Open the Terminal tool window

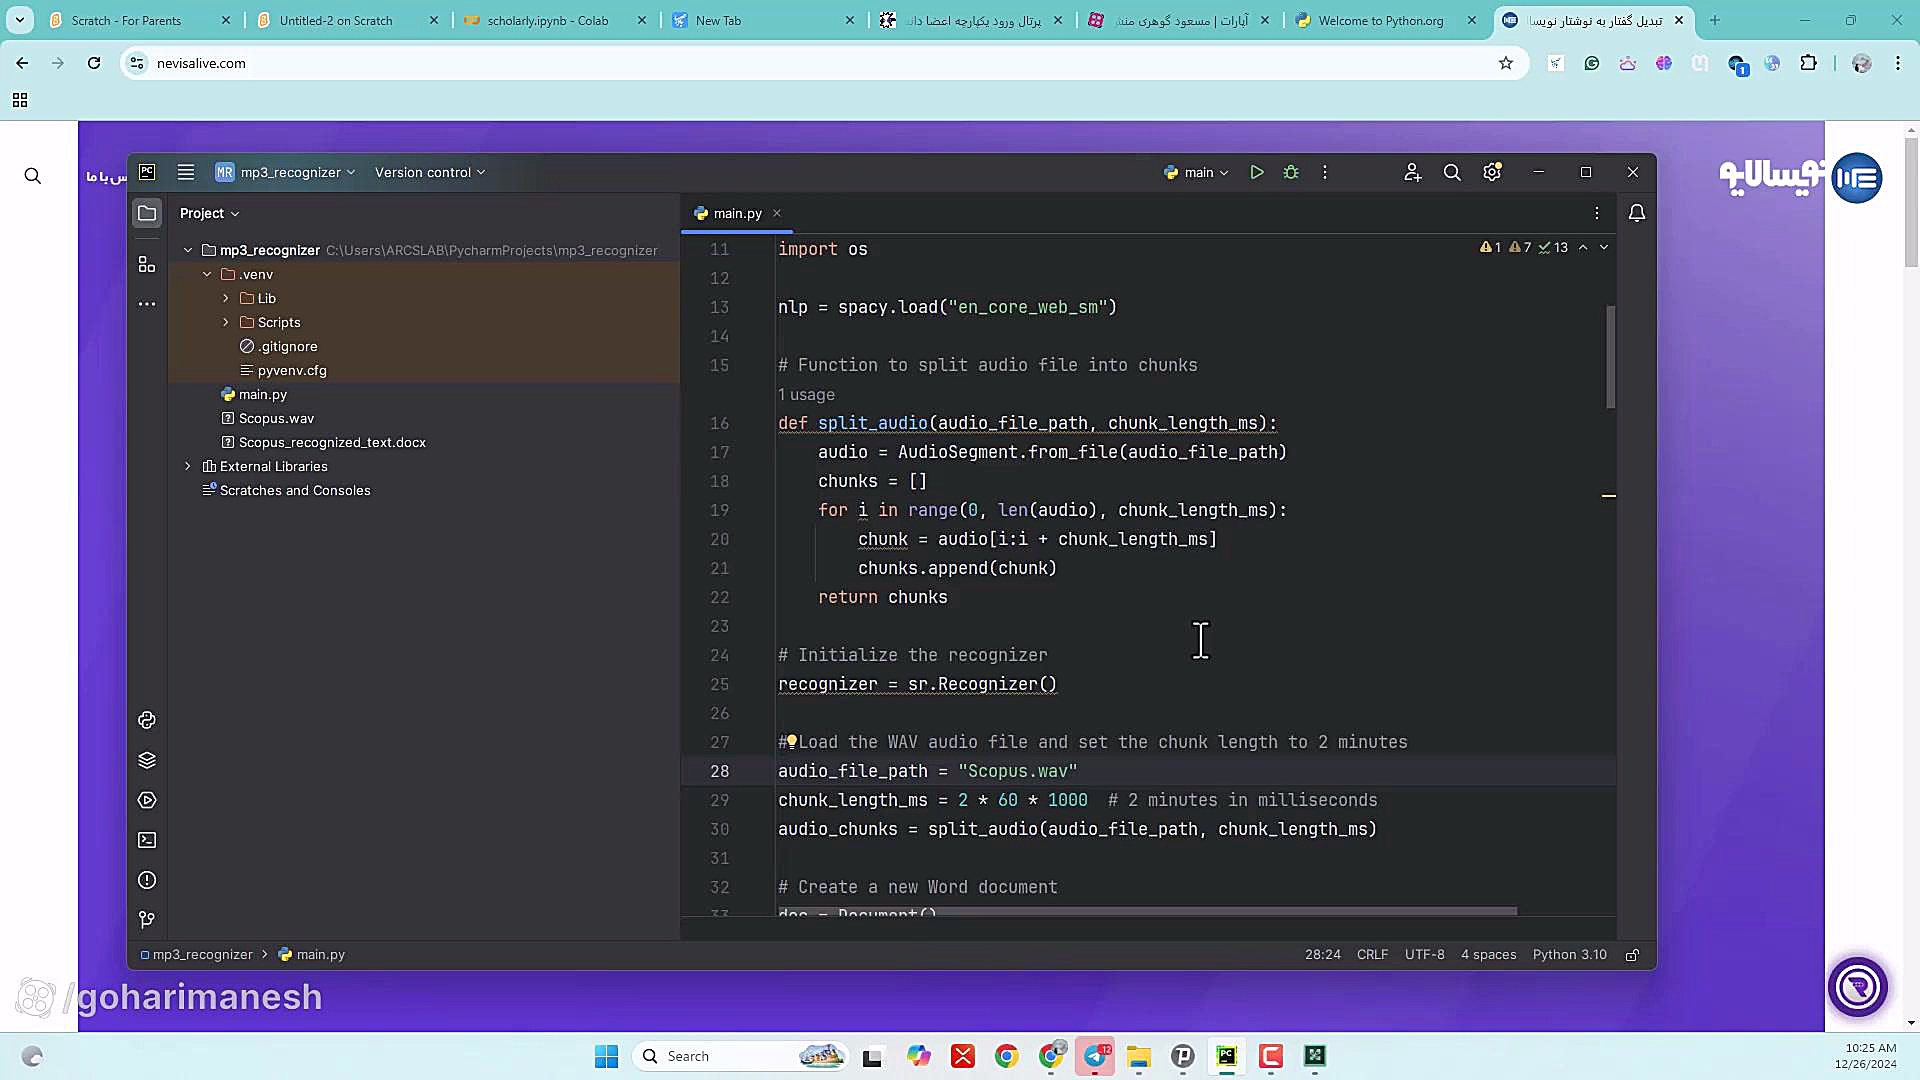[147, 840]
